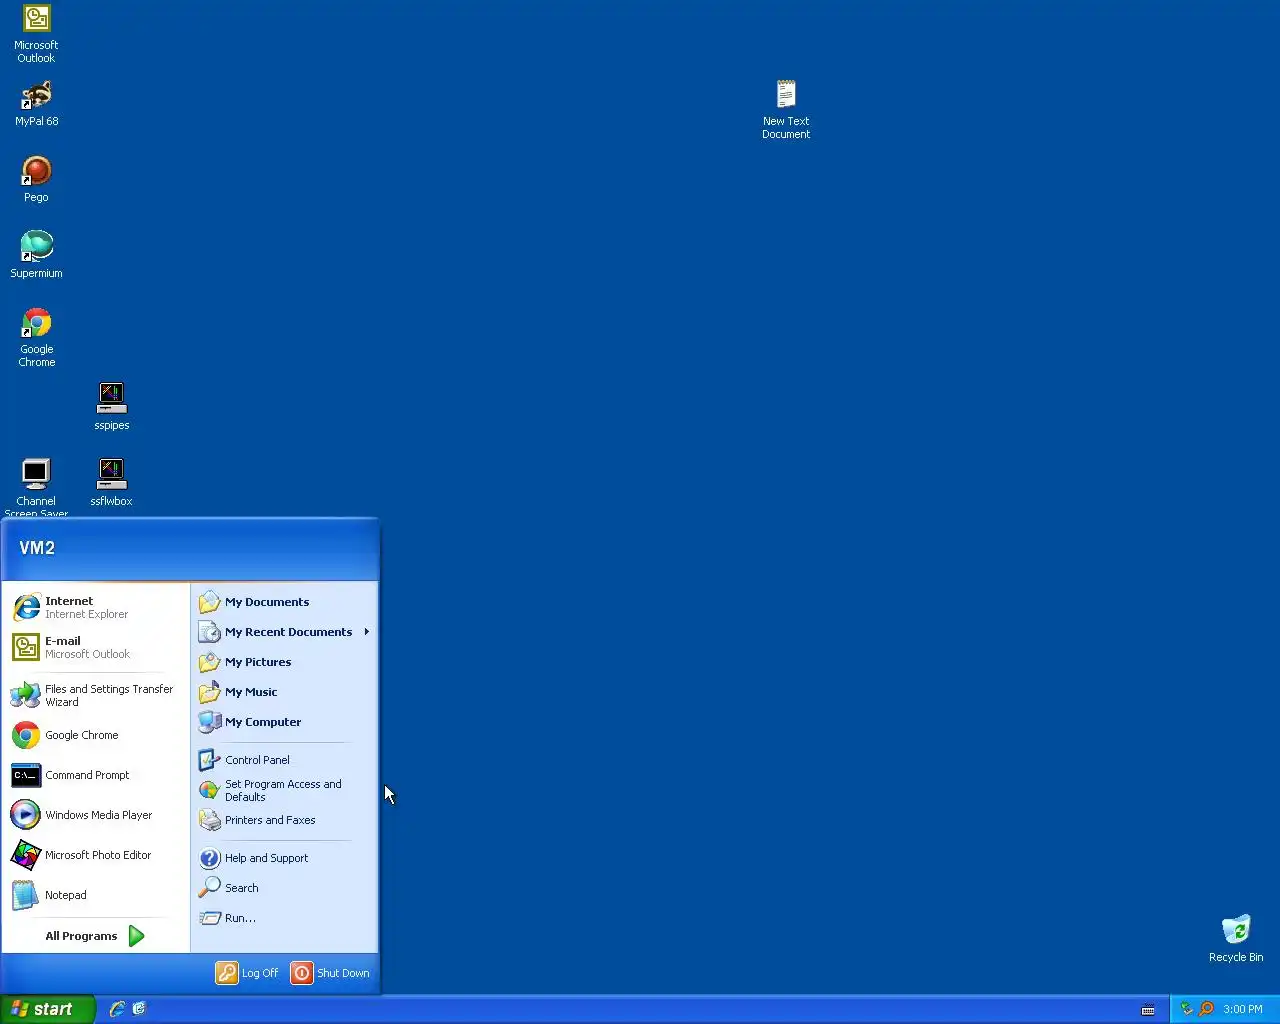Viewport: 1280px width, 1024px height.
Task: Select the ssflwbox screensaver icon
Action: point(111,483)
